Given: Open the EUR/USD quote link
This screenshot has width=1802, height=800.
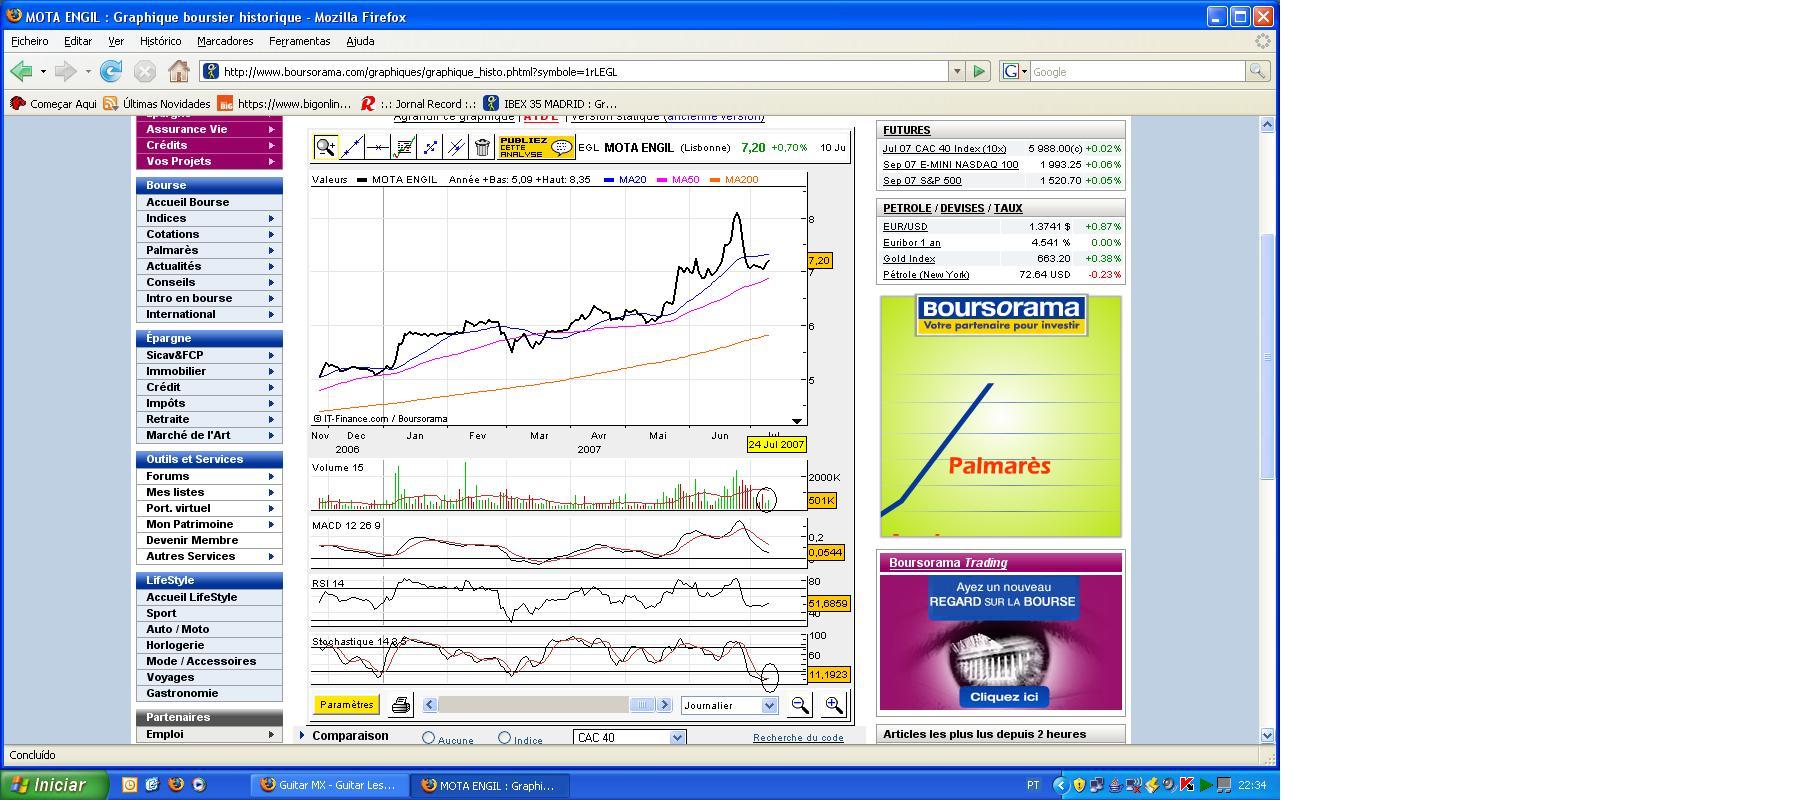Looking at the screenshot, I should [905, 227].
